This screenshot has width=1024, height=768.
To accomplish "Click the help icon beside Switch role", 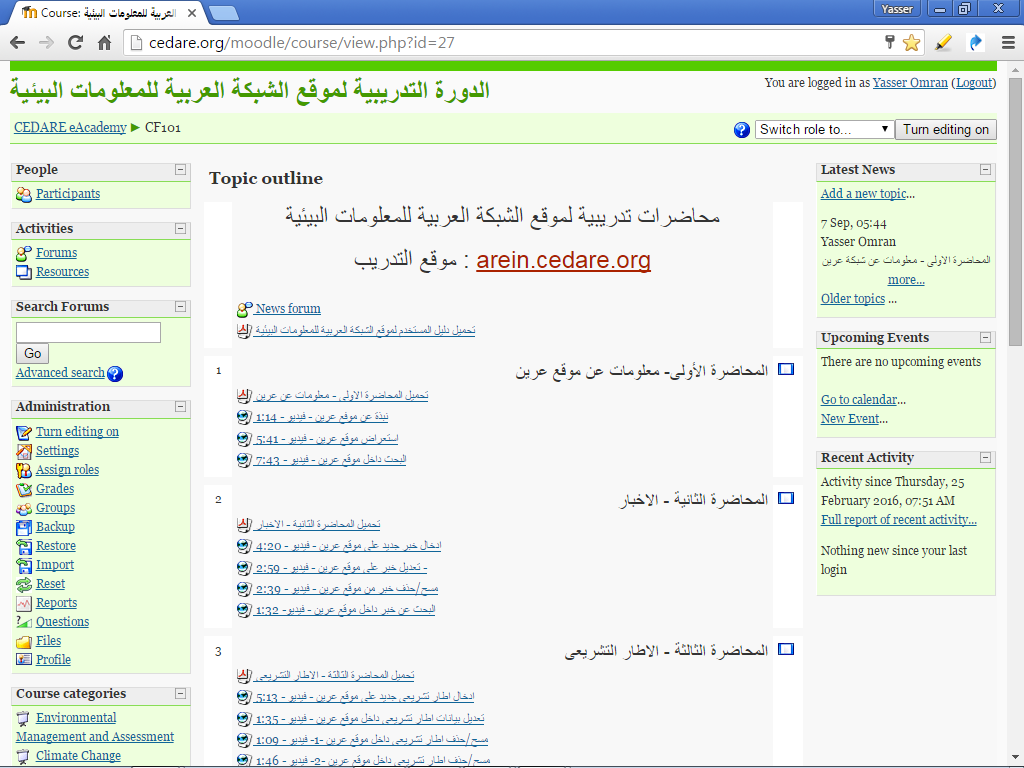I will [741, 130].
